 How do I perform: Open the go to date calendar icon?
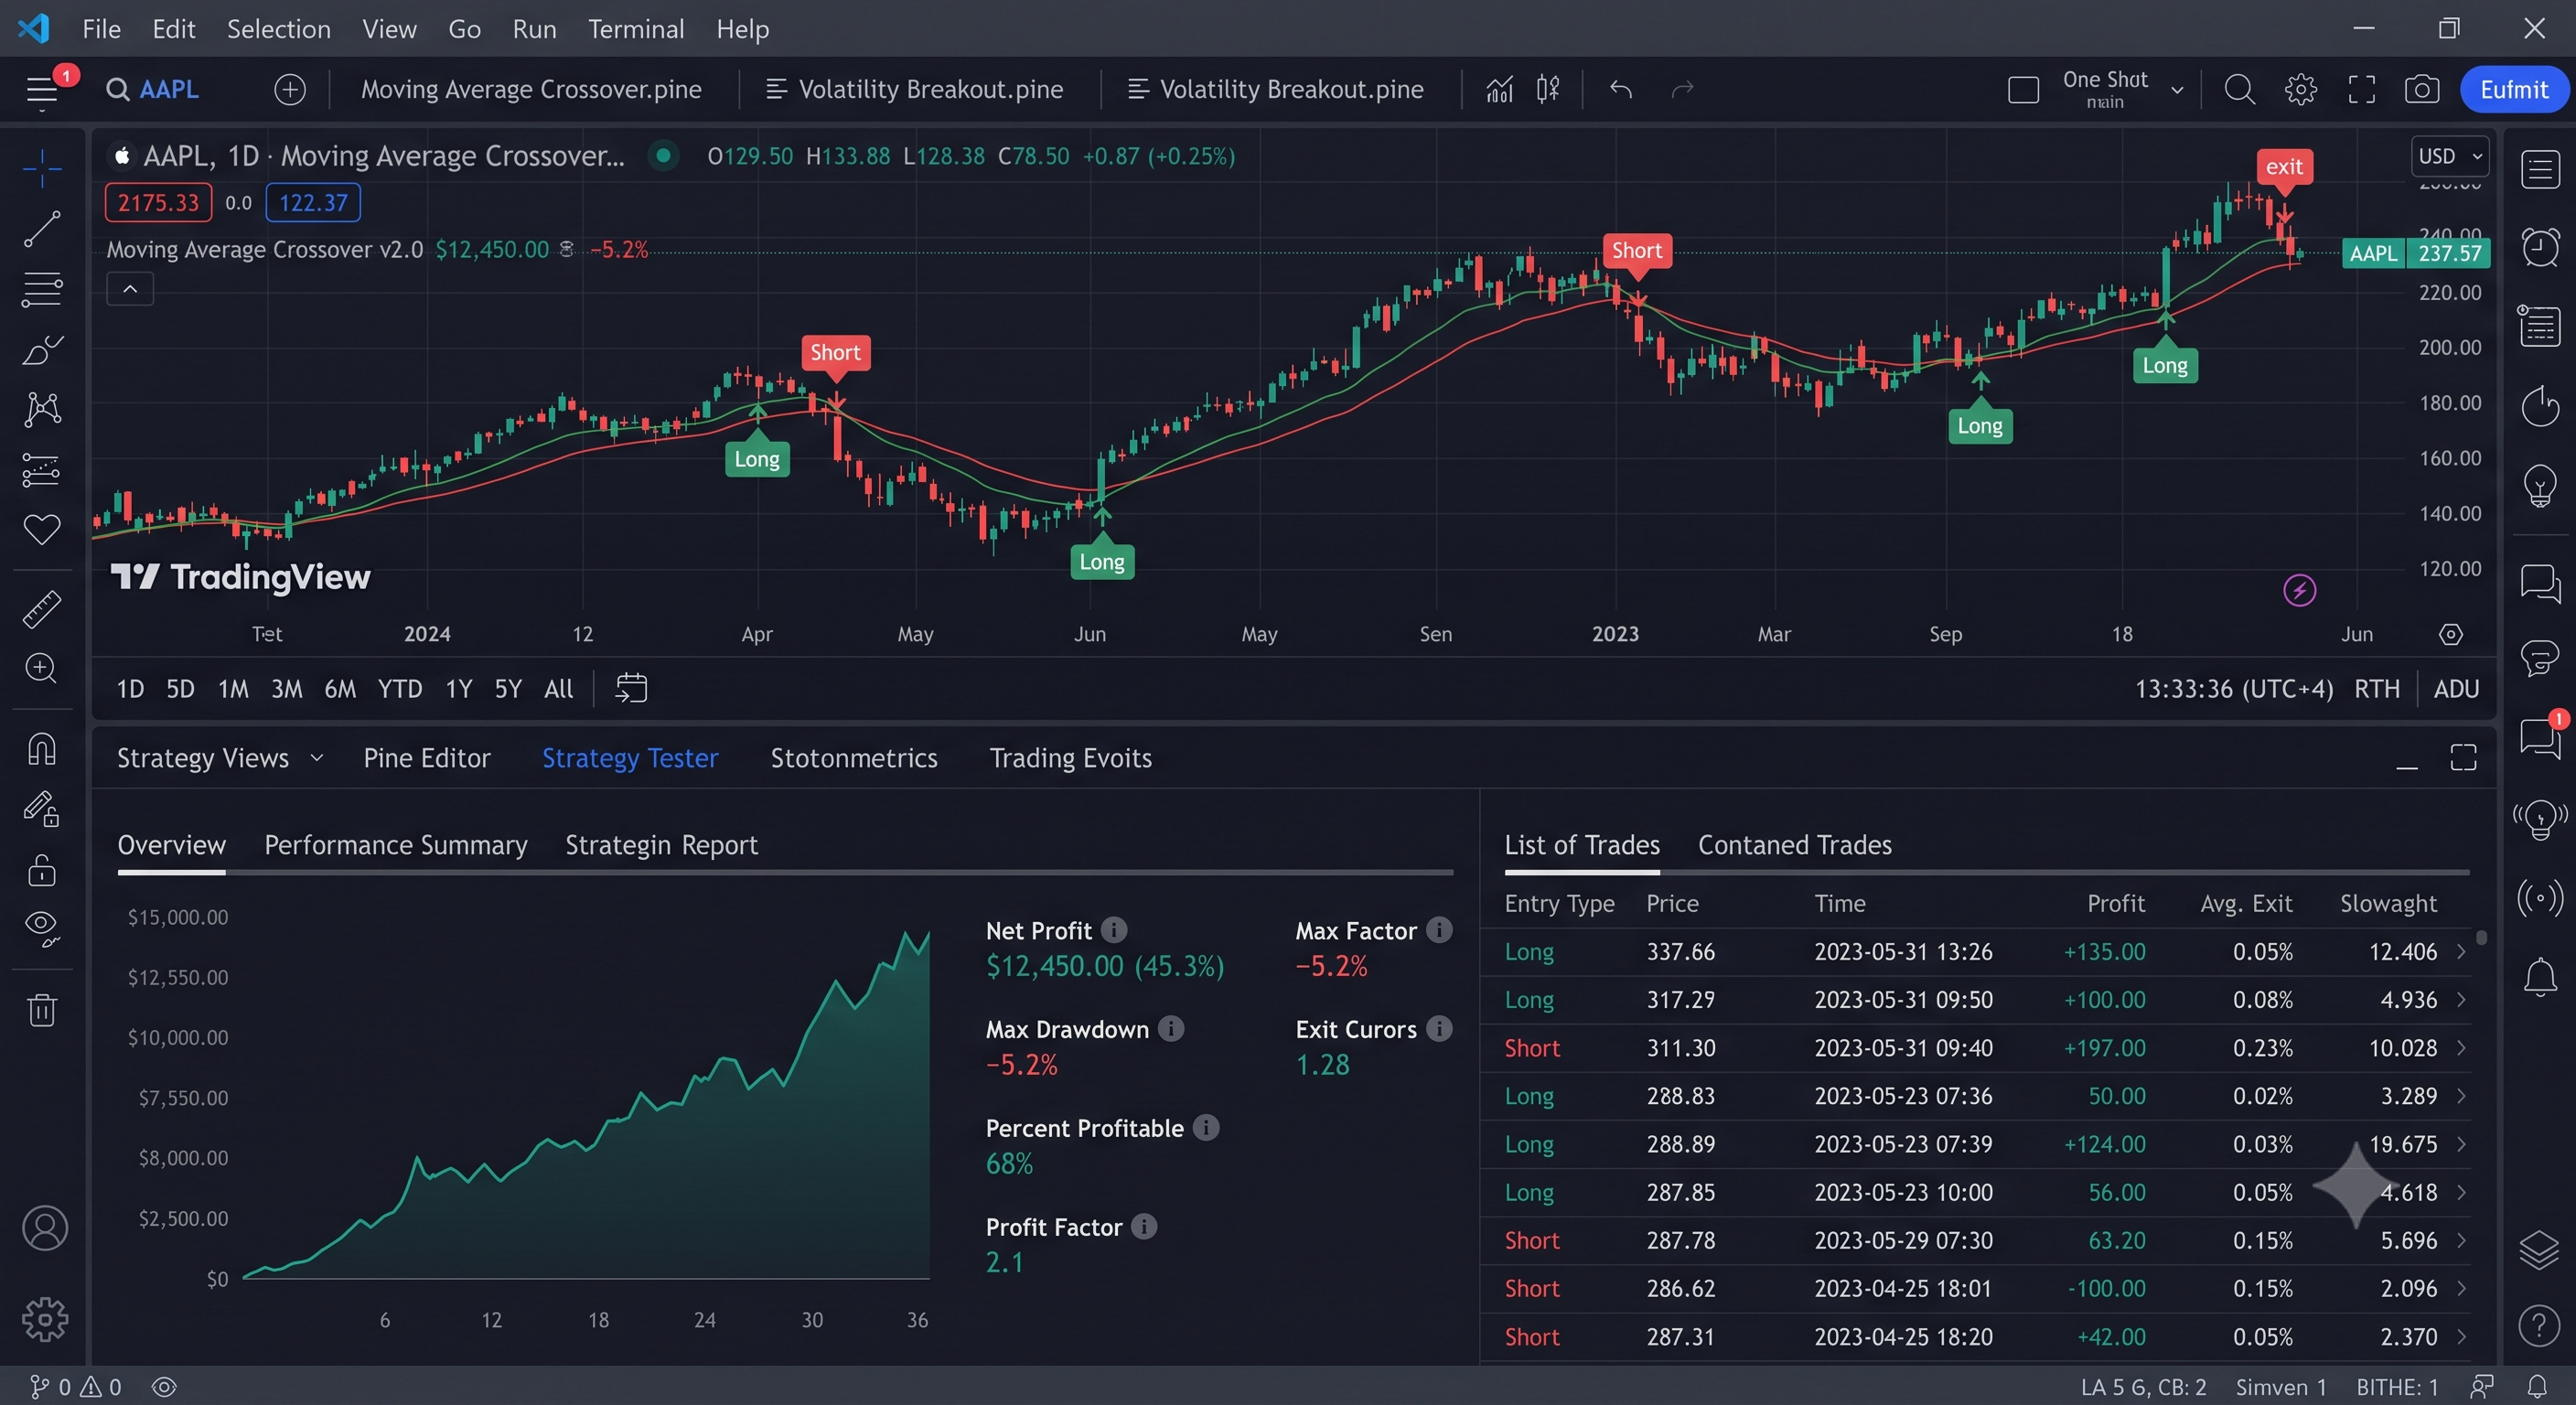(x=631, y=688)
